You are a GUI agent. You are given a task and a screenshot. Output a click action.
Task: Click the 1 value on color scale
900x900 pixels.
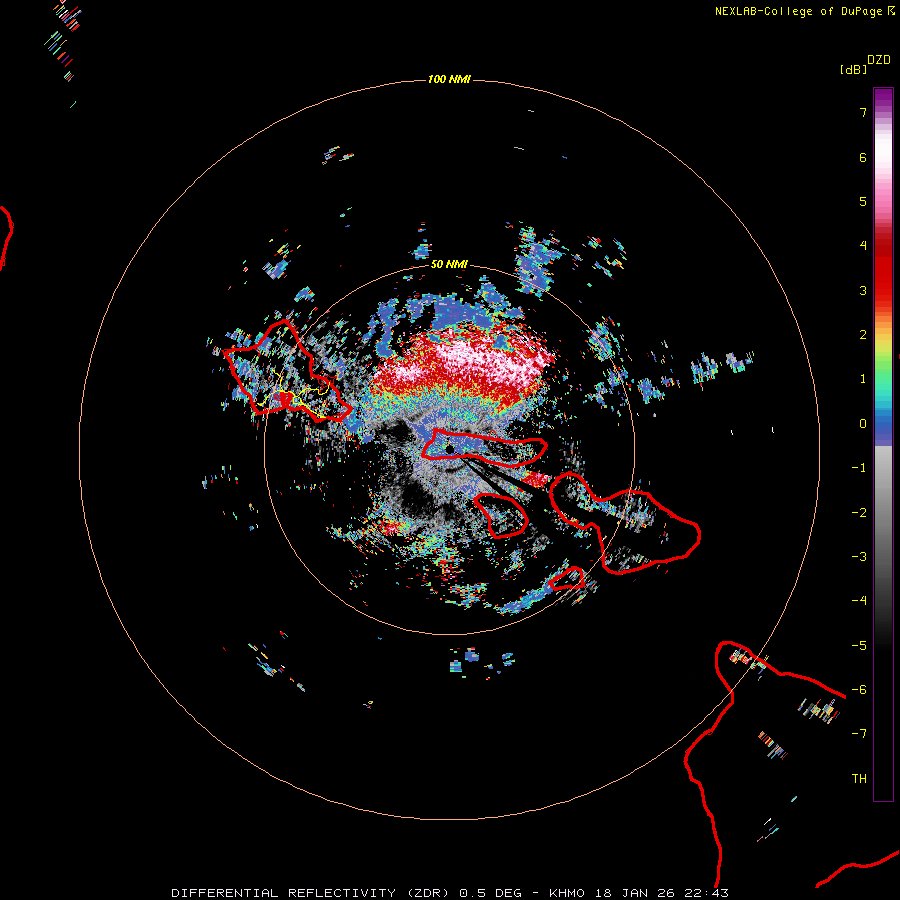863,379
